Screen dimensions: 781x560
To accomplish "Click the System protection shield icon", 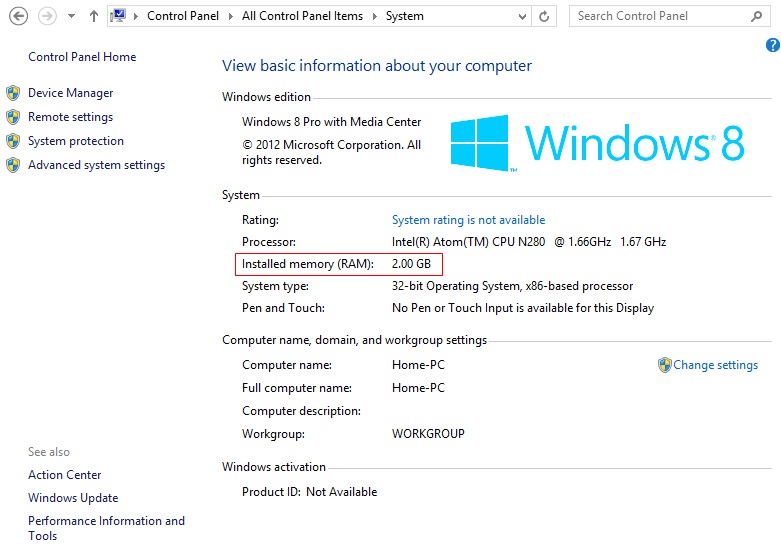I will pos(13,141).
